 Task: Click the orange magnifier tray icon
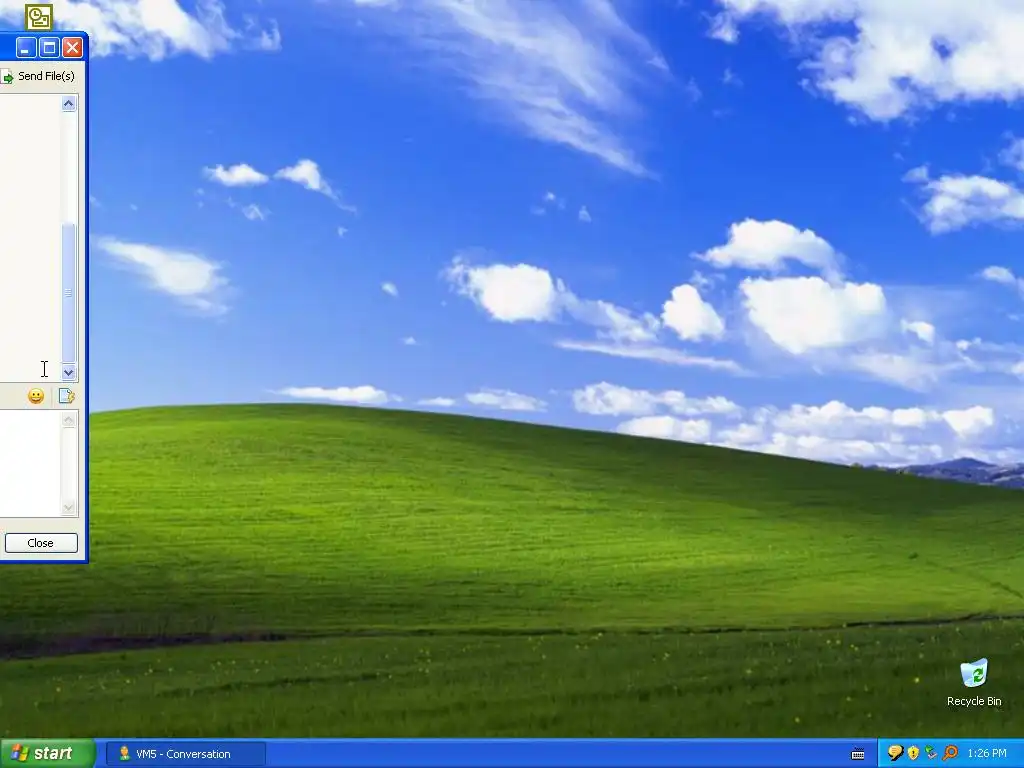[x=950, y=754]
